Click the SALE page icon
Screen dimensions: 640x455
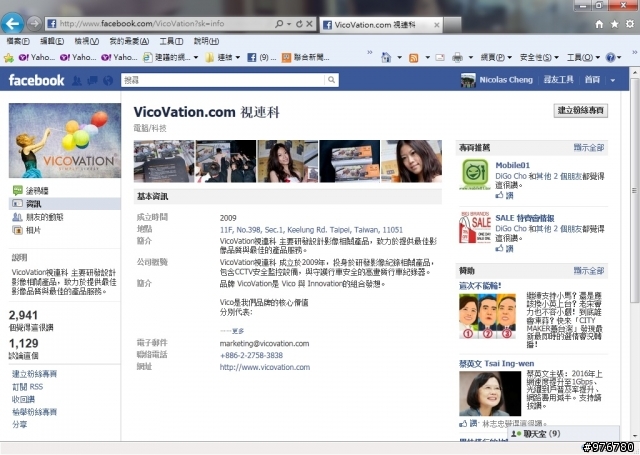tap(475, 227)
